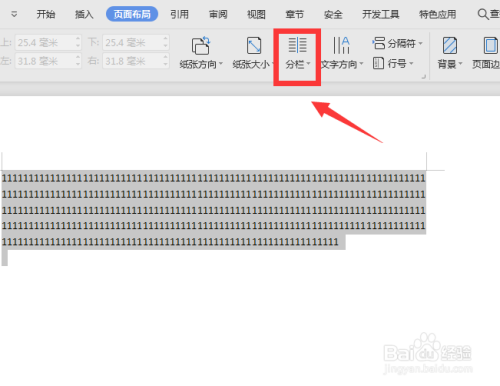Click the 纸张大小 paper size icon

point(254,45)
